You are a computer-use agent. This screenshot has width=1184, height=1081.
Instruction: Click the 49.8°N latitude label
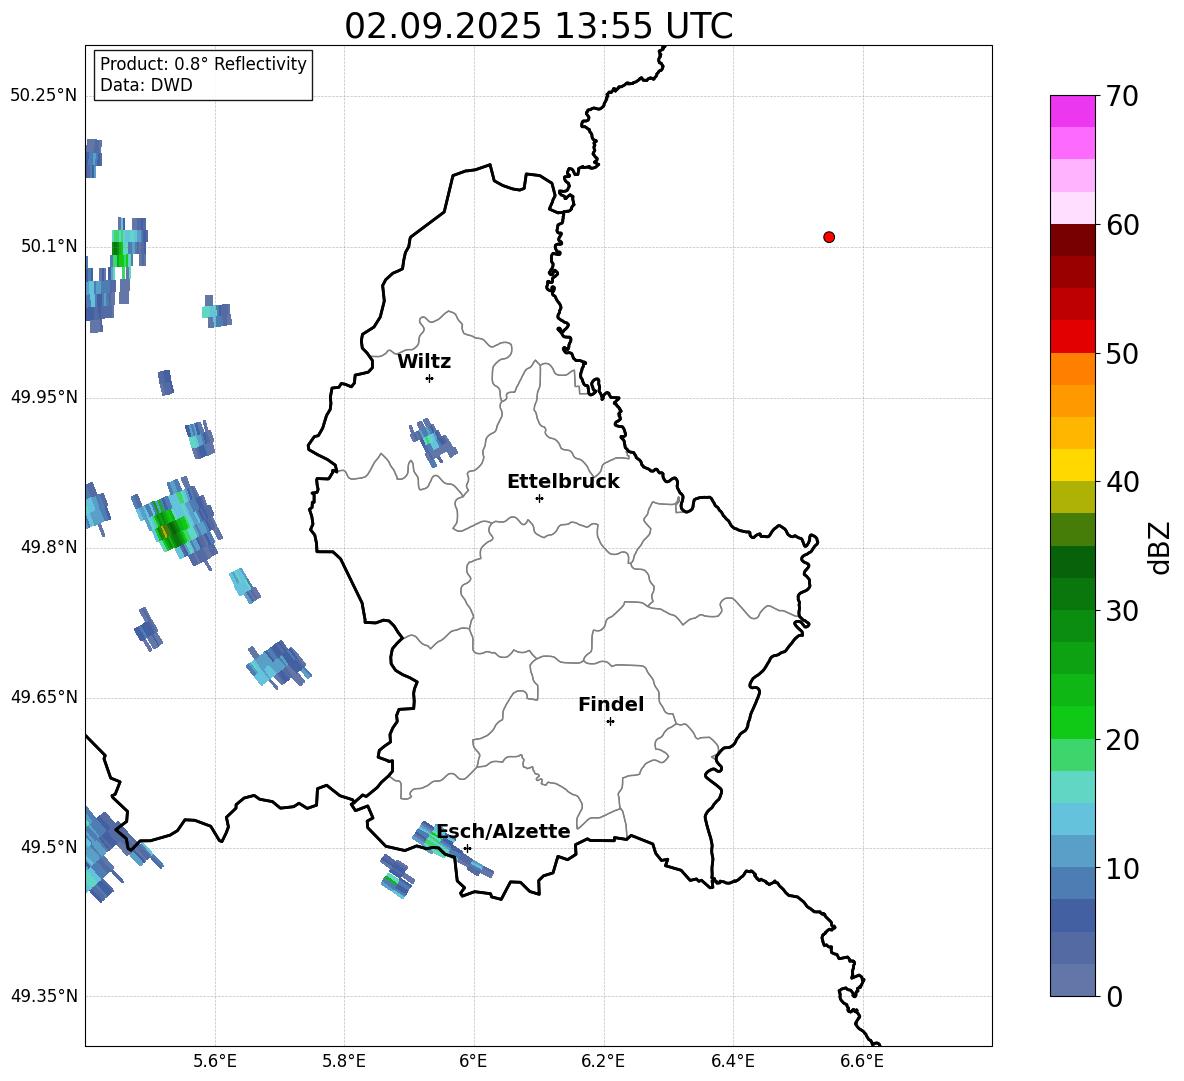tap(49, 547)
